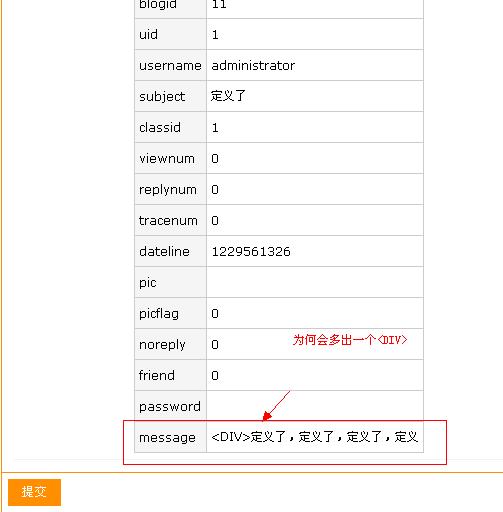The height and width of the screenshot is (512, 503).
Task: Click the classid value 1
Action: click(x=215, y=127)
